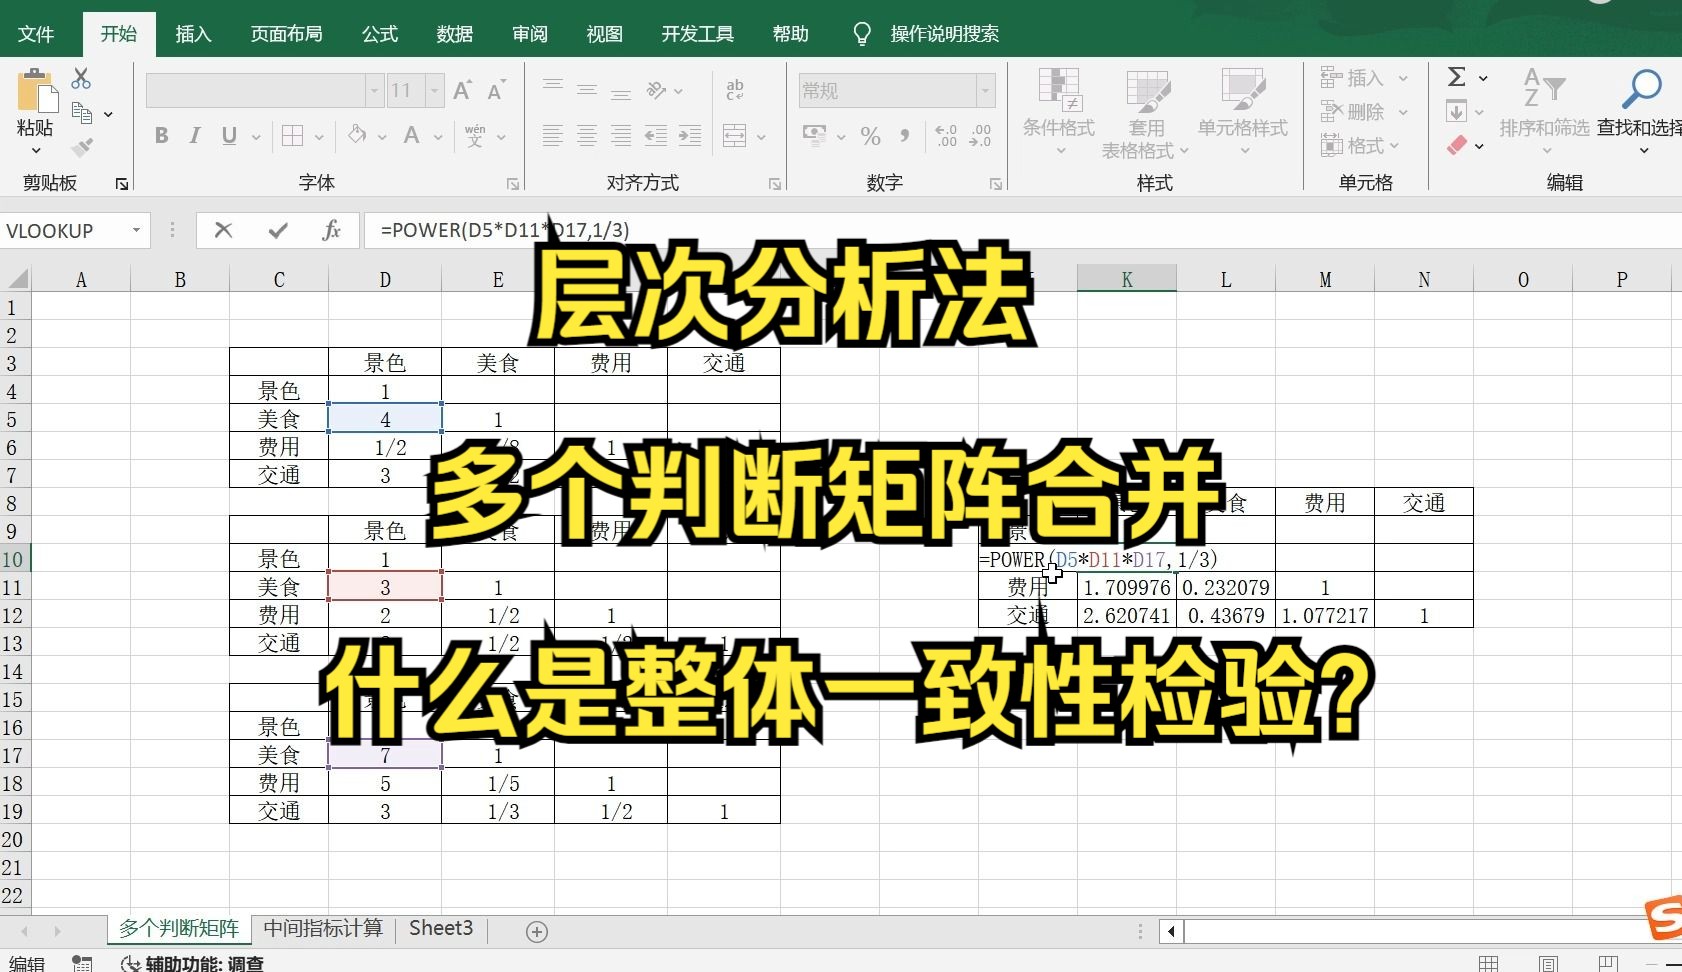The height and width of the screenshot is (972, 1682).
Task: Click the Clear eraser icon
Action: pyautogui.click(x=1457, y=145)
